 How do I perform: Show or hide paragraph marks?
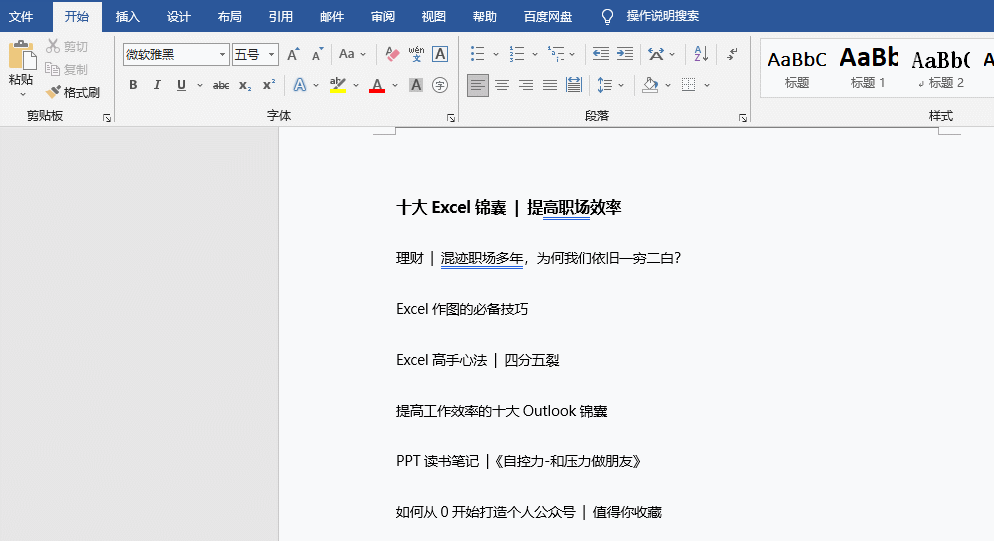pyautogui.click(x=732, y=55)
